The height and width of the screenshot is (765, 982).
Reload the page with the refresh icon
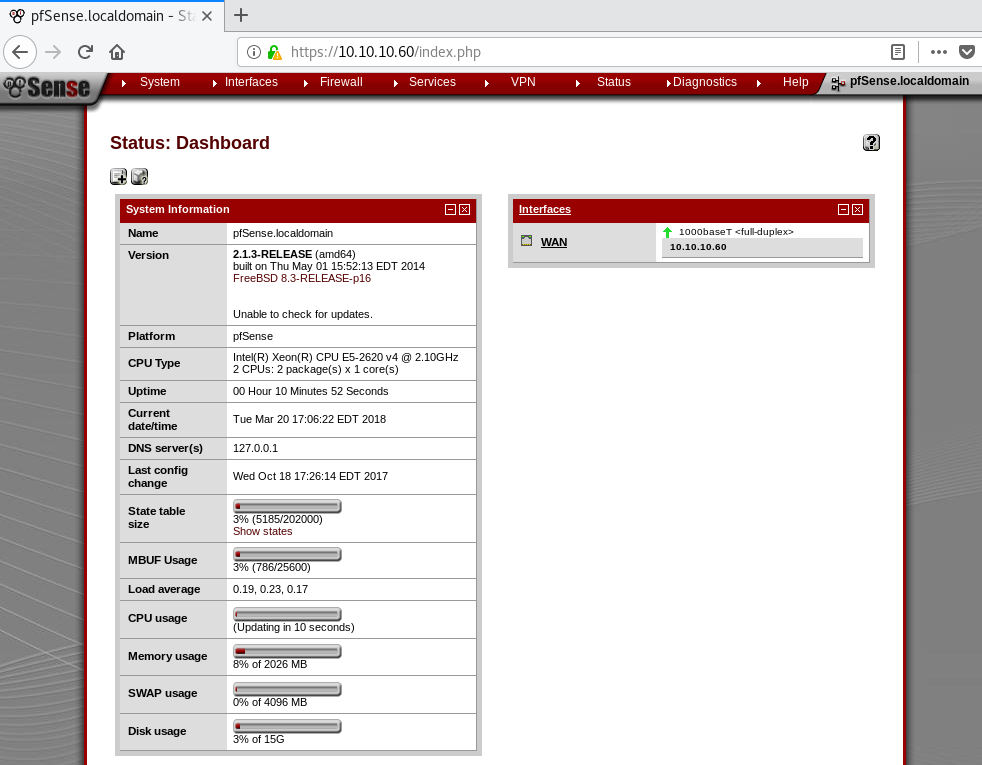click(x=86, y=52)
